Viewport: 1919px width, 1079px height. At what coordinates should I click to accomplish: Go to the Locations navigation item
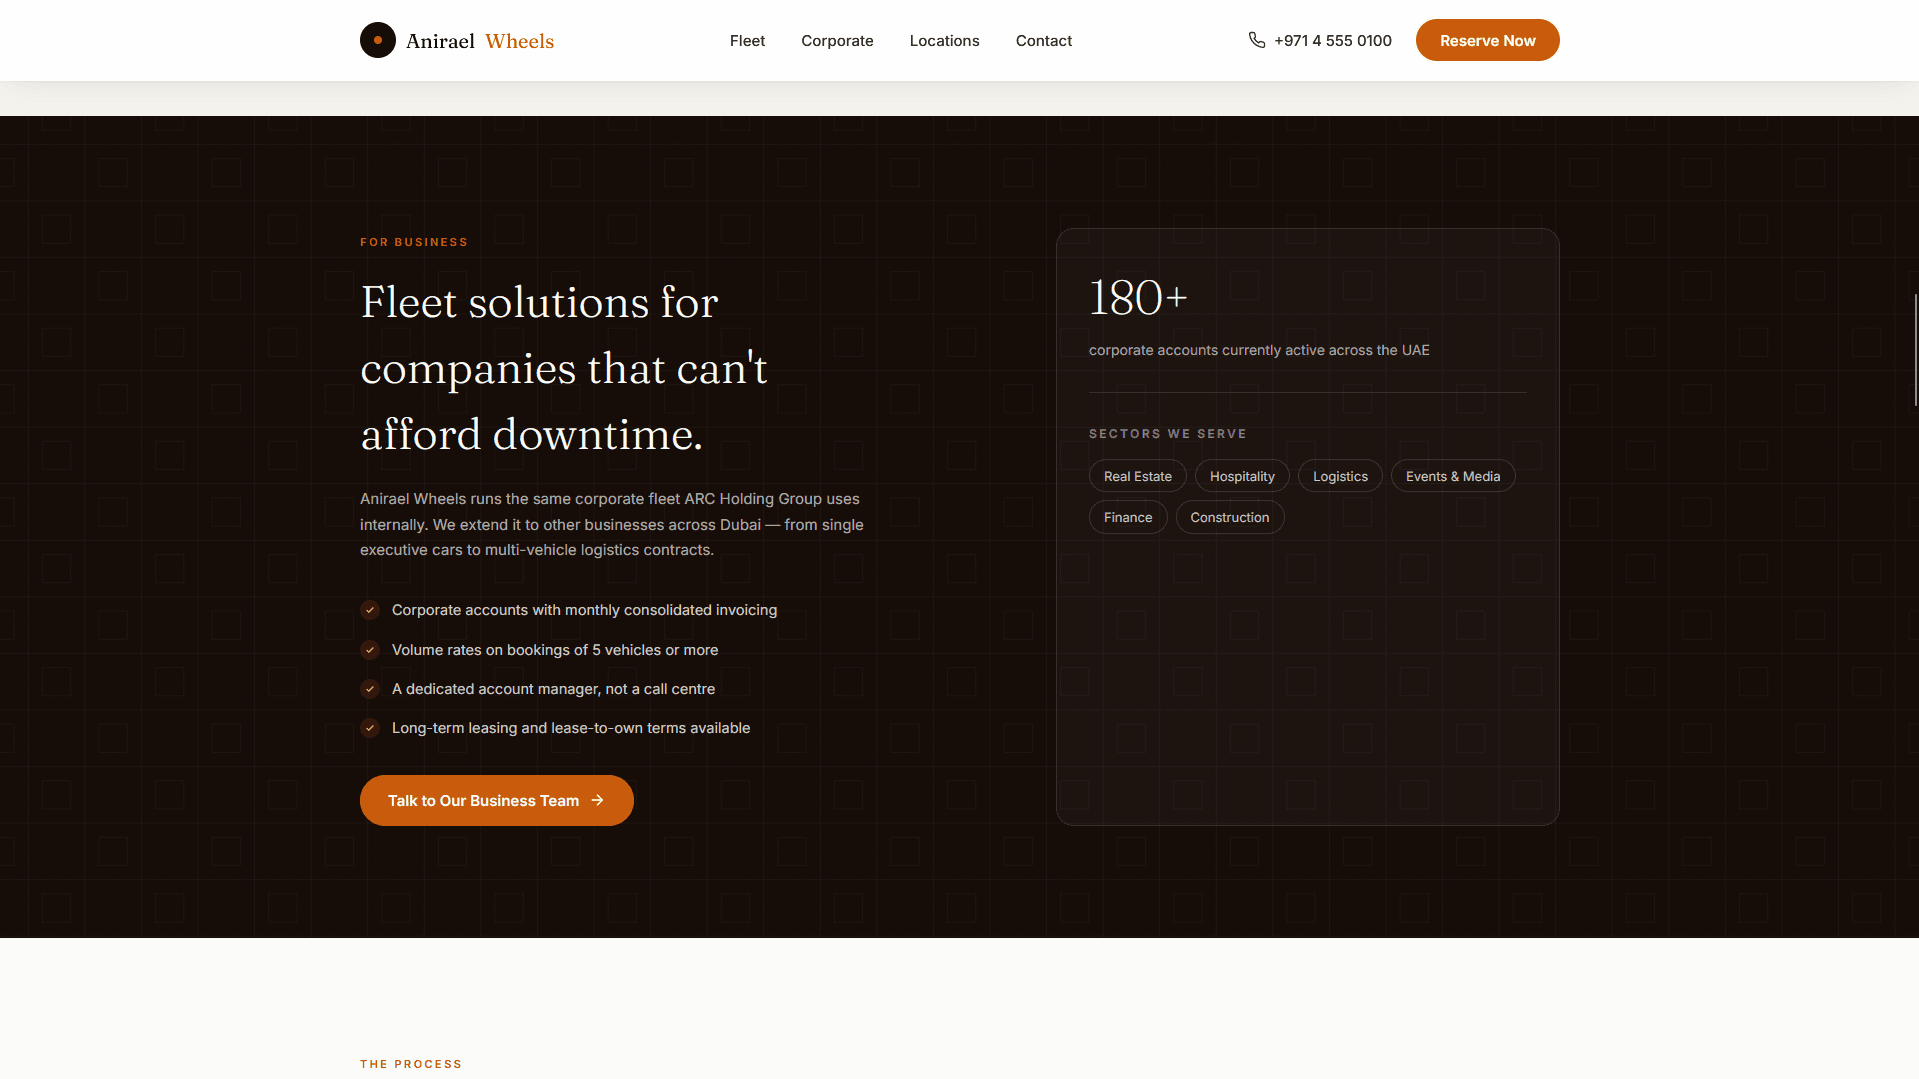point(944,40)
